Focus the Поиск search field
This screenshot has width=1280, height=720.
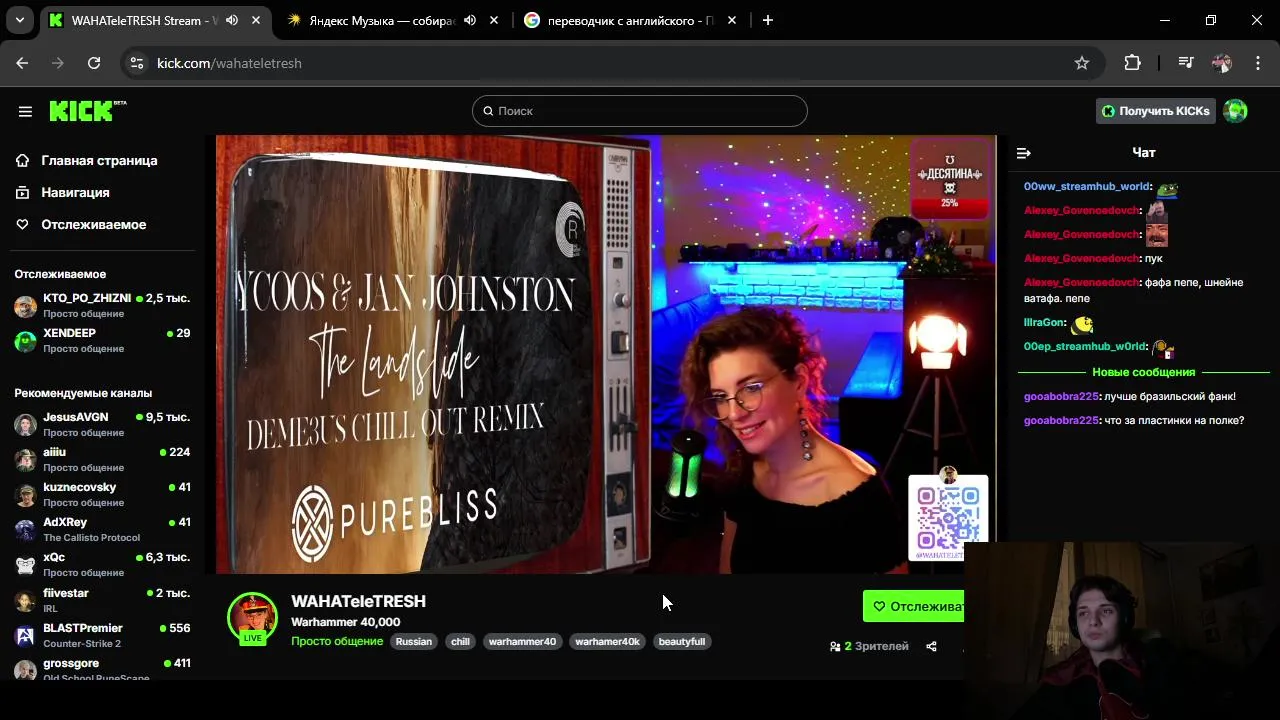point(640,111)
